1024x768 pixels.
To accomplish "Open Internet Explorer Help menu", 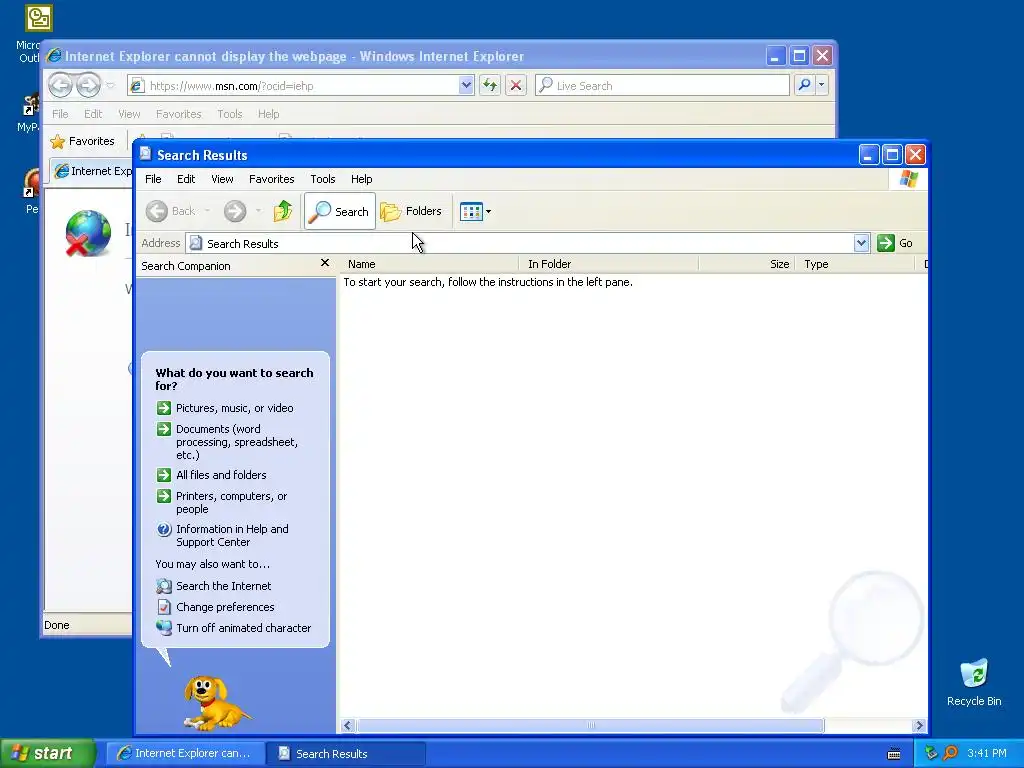I will click(x=268, y=114).
